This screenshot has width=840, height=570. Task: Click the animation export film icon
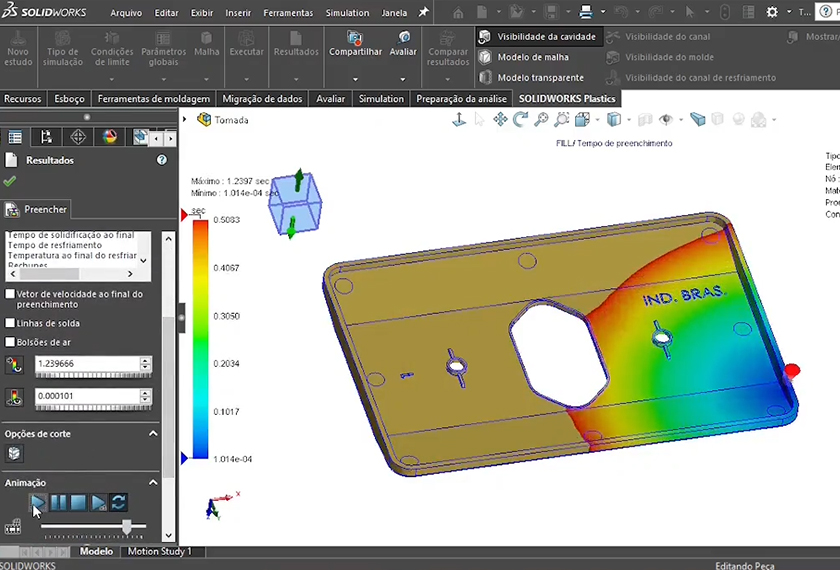coord(13,527)
